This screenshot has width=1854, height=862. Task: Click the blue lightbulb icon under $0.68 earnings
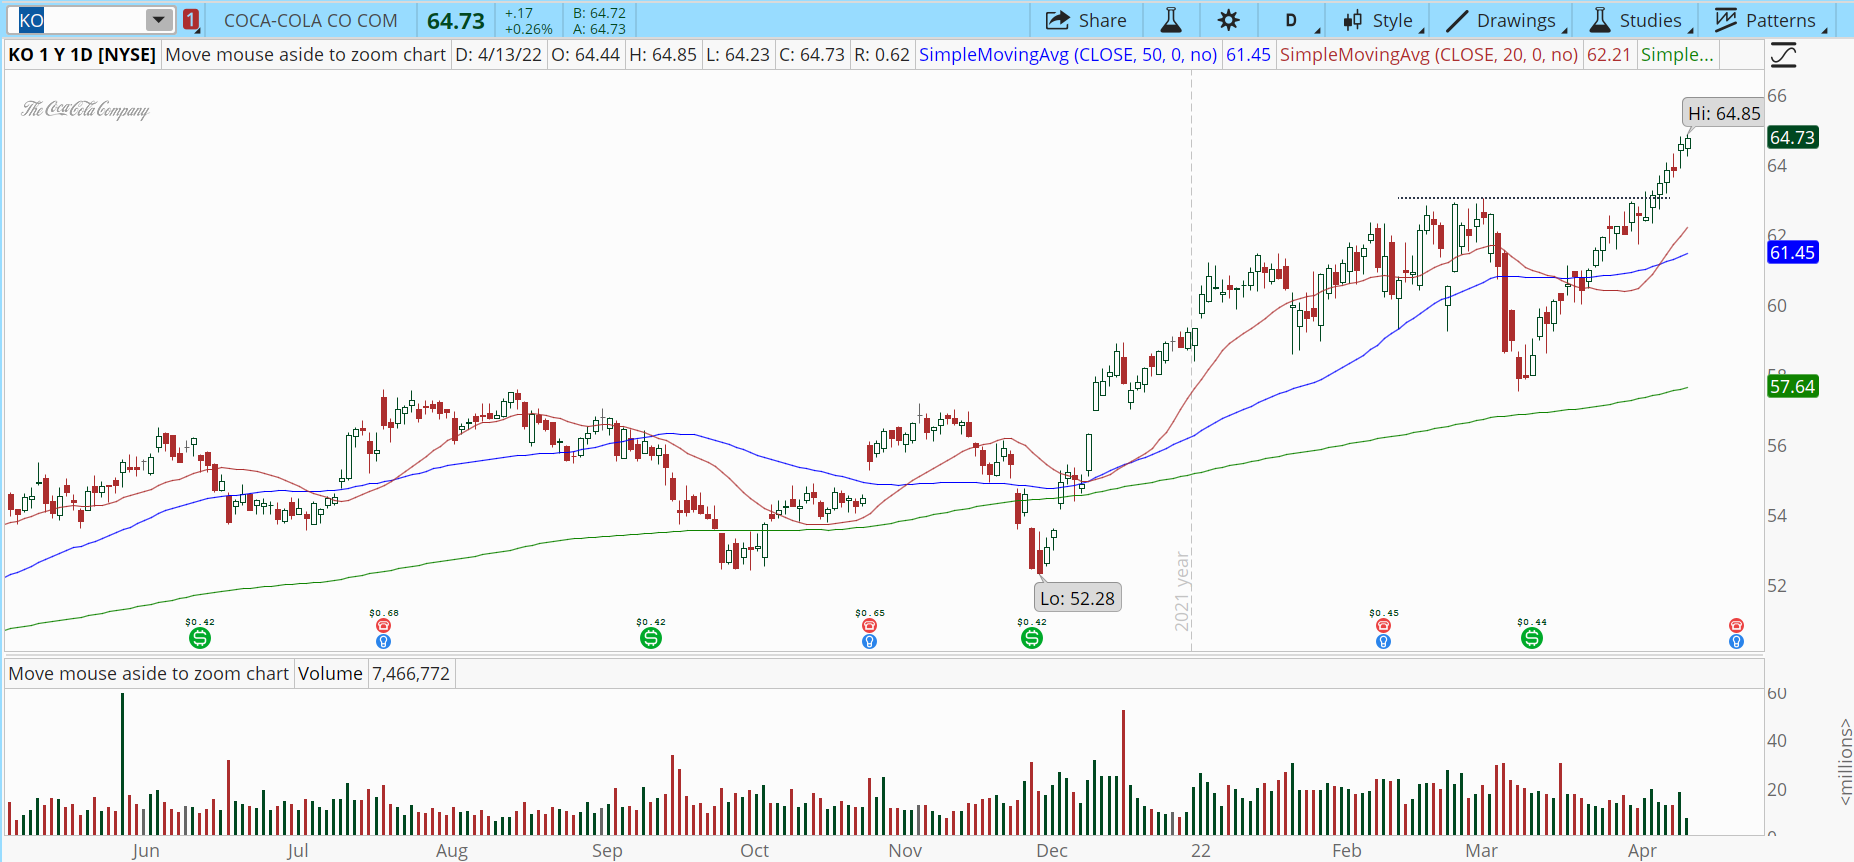pos(383,642)
